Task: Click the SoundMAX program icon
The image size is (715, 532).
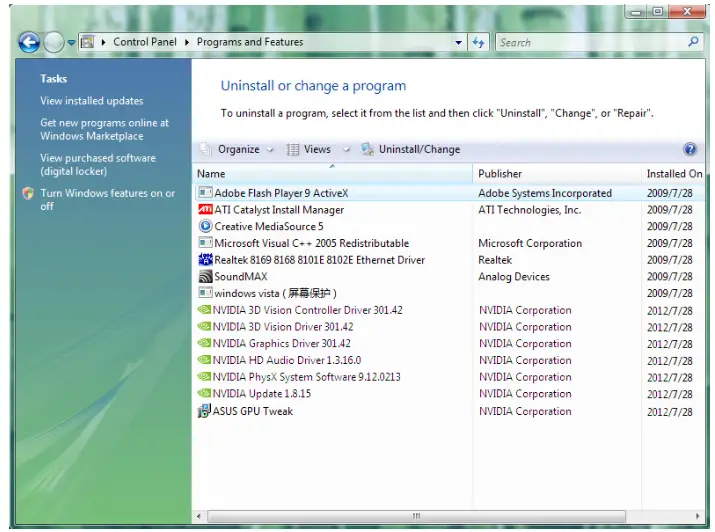Action: pos(205,277)
